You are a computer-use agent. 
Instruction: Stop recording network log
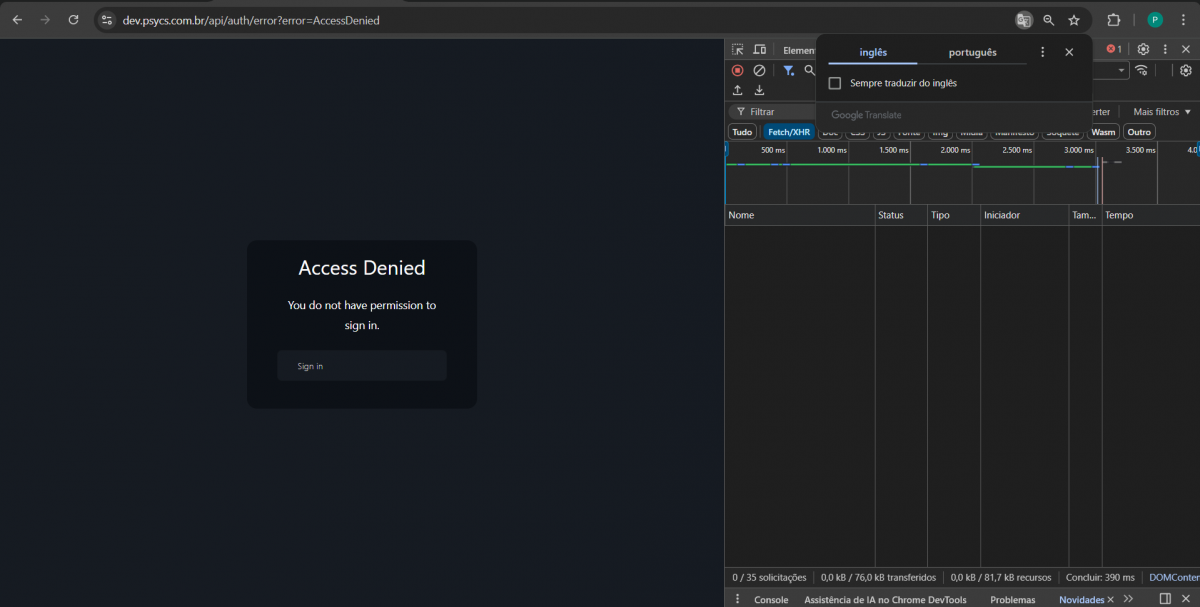coord(737,71)
